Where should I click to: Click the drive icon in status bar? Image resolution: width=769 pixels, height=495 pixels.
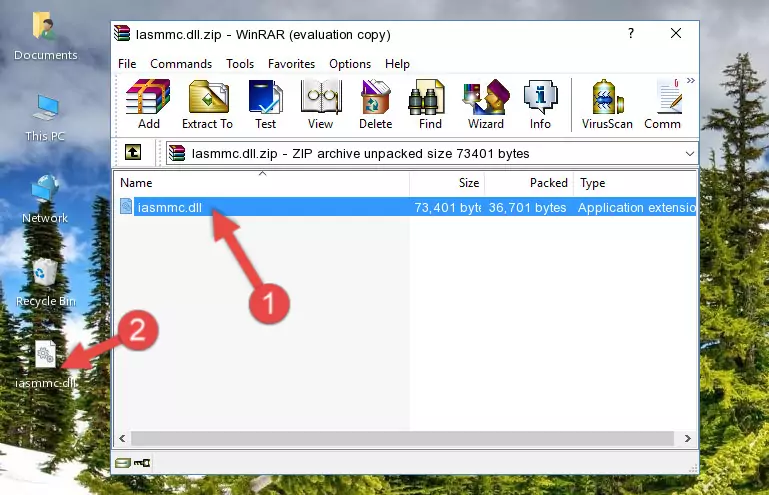click(x=123, y=462)
